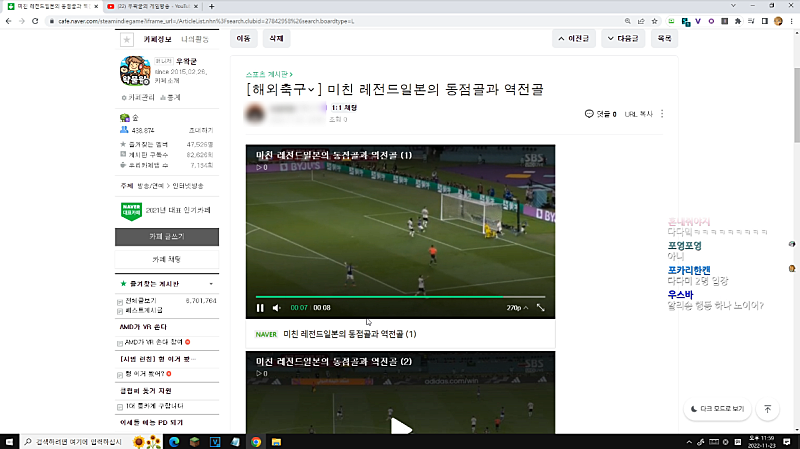The height and width of the screenshot is (449, 800).
Task: Click the purple V extension icon
Action: point(698,21)
